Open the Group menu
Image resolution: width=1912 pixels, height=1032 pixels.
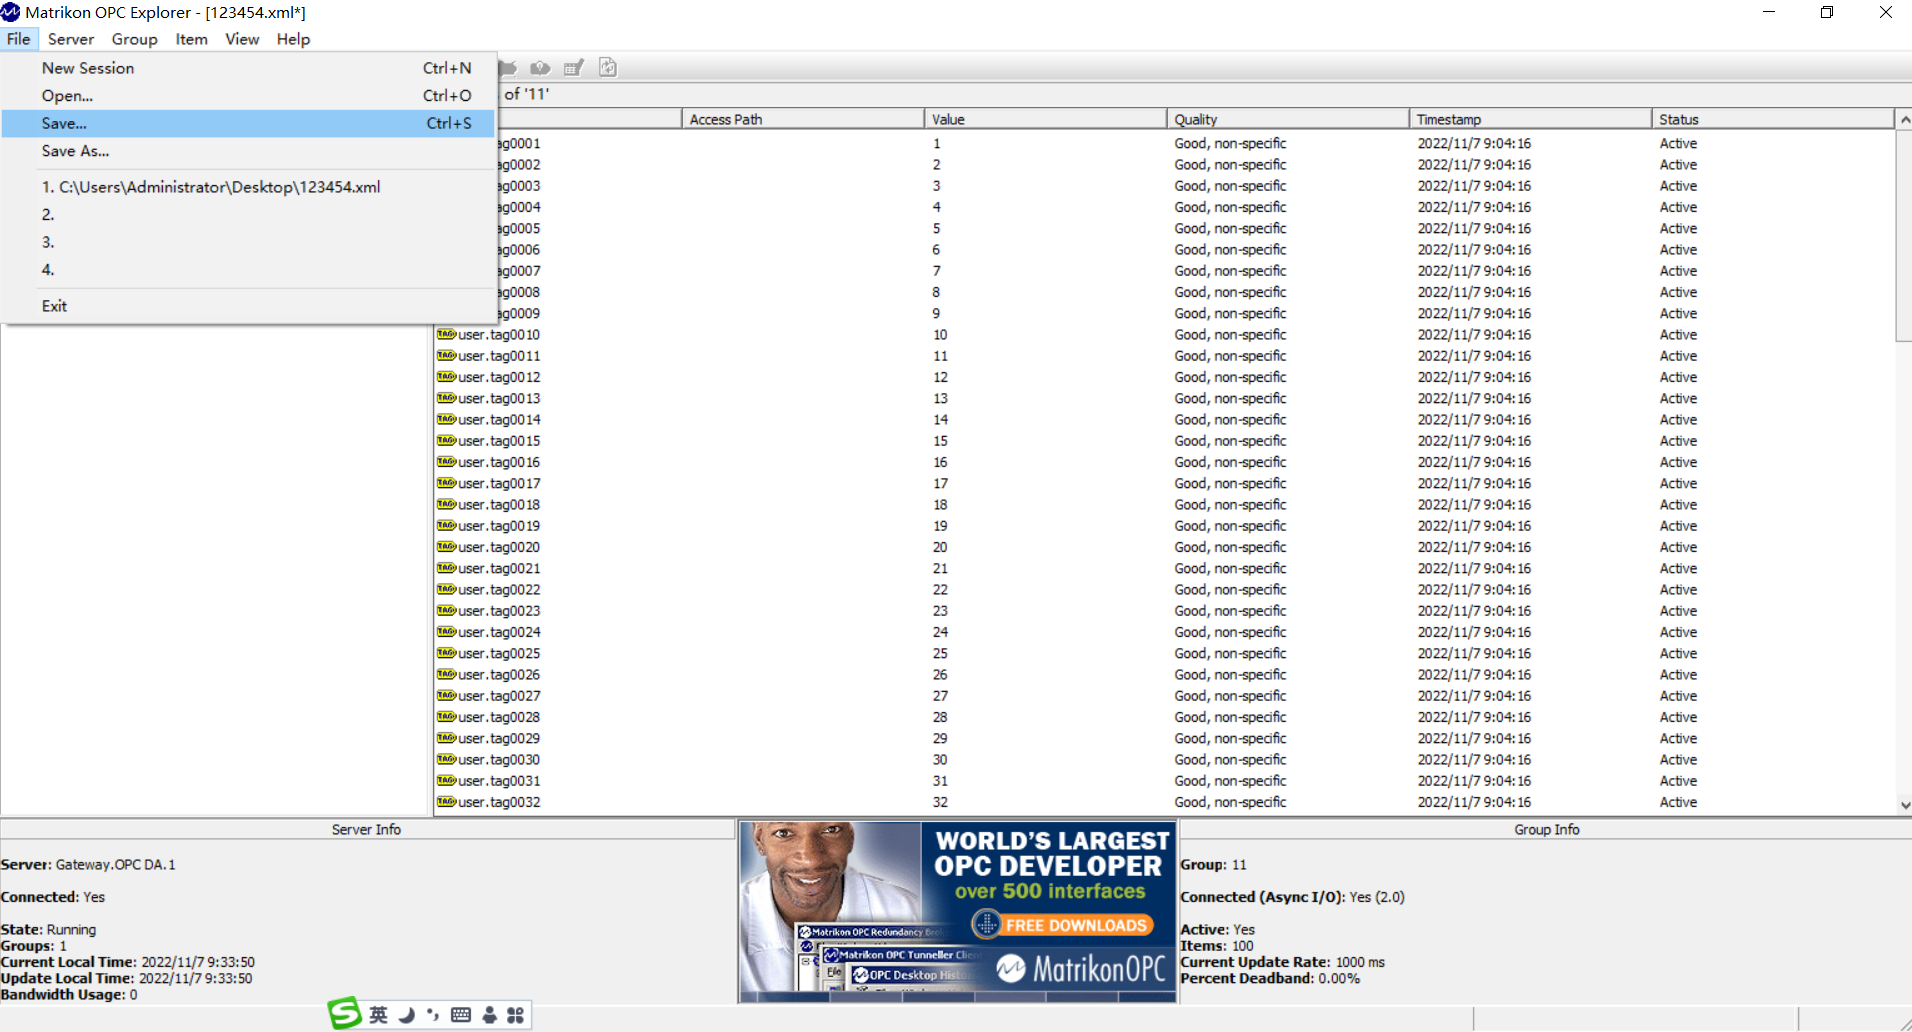pyautogui.click(x=135, y=39)
